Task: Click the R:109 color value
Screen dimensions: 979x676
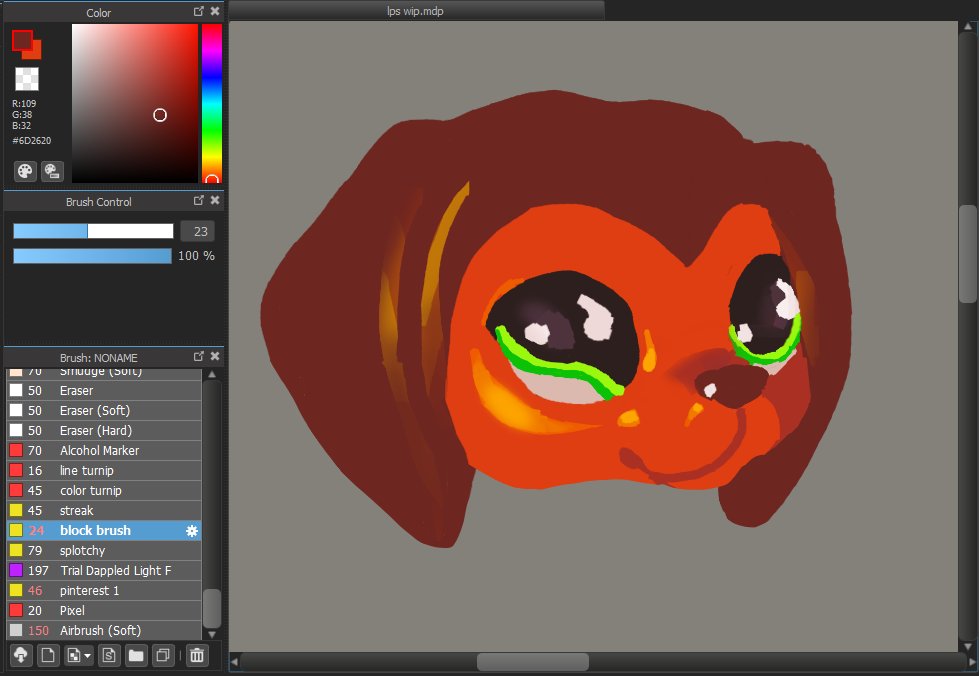Action: tap(24, 103)
